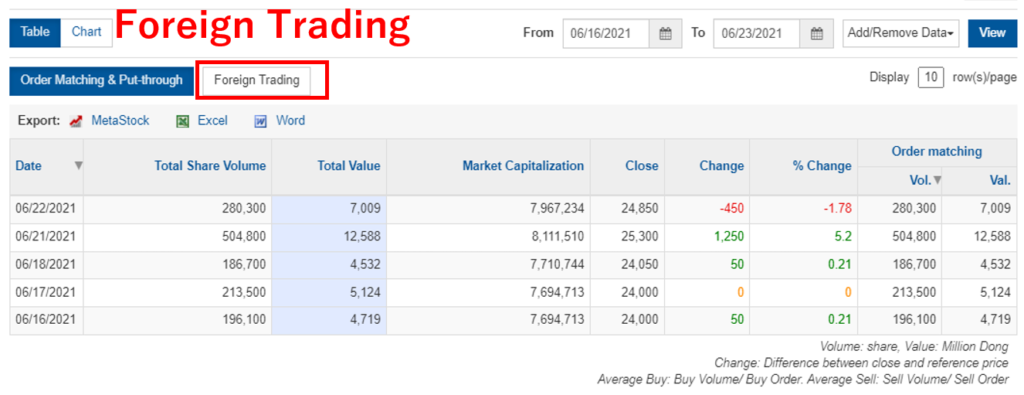Click the Market Capitalization header
The image size is (1024, 395).
(x=523, y=166)
